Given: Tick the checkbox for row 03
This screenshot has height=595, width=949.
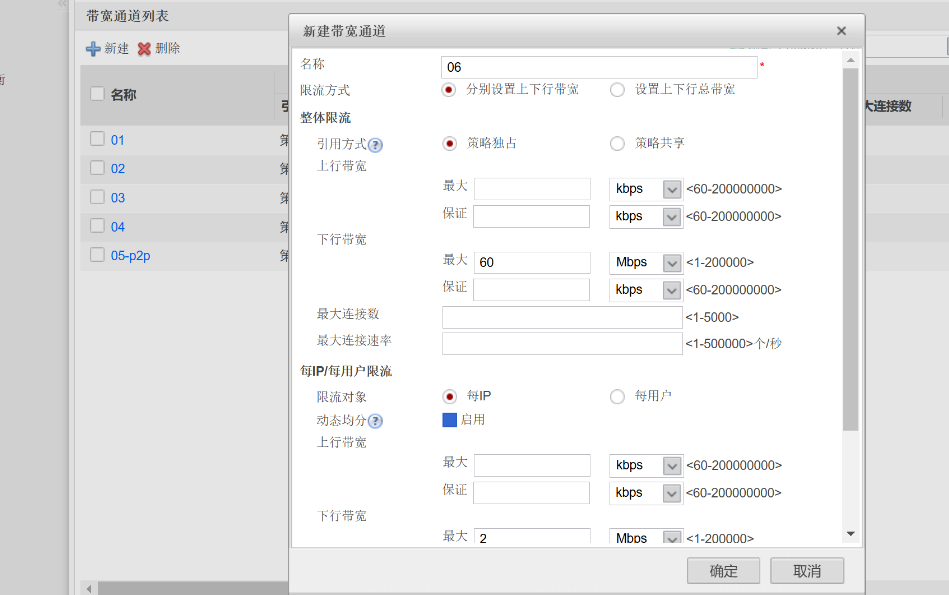Looking at the screenshot, I should coord(97,197).
